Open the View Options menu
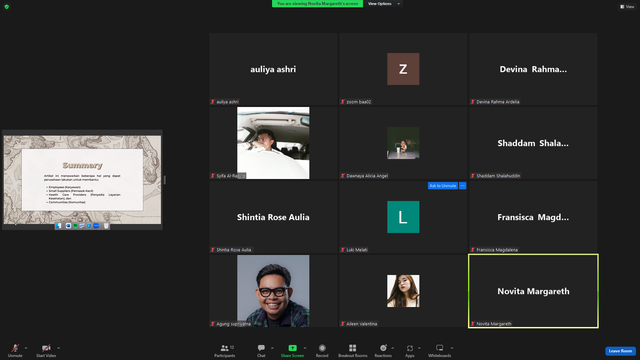The height and width of the screenshot is (360, 640). (383, 4)
